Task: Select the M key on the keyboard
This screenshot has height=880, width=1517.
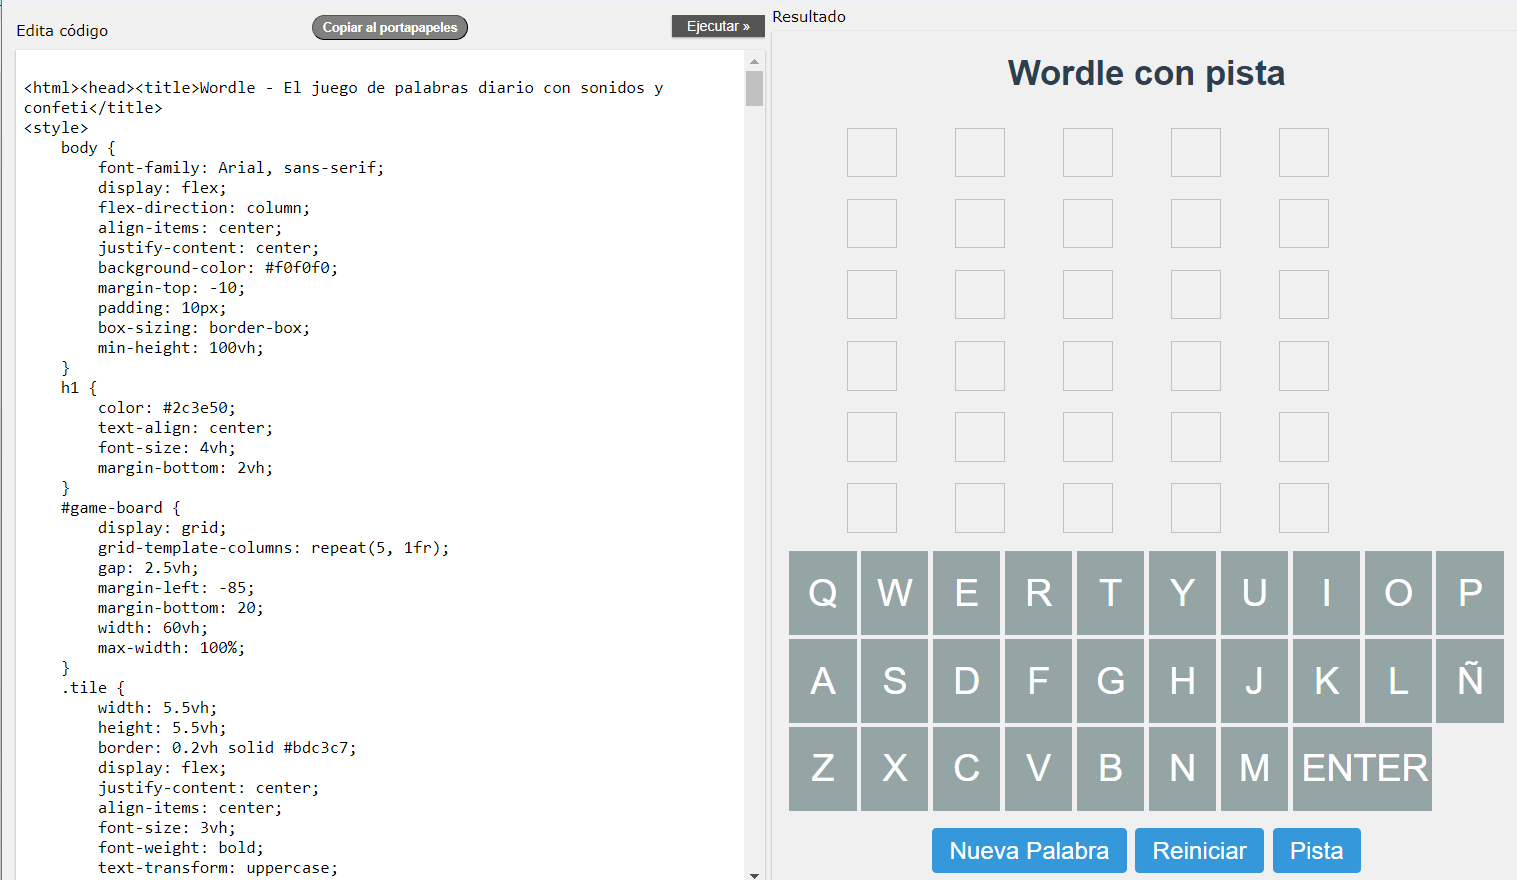Action: 1255,769
